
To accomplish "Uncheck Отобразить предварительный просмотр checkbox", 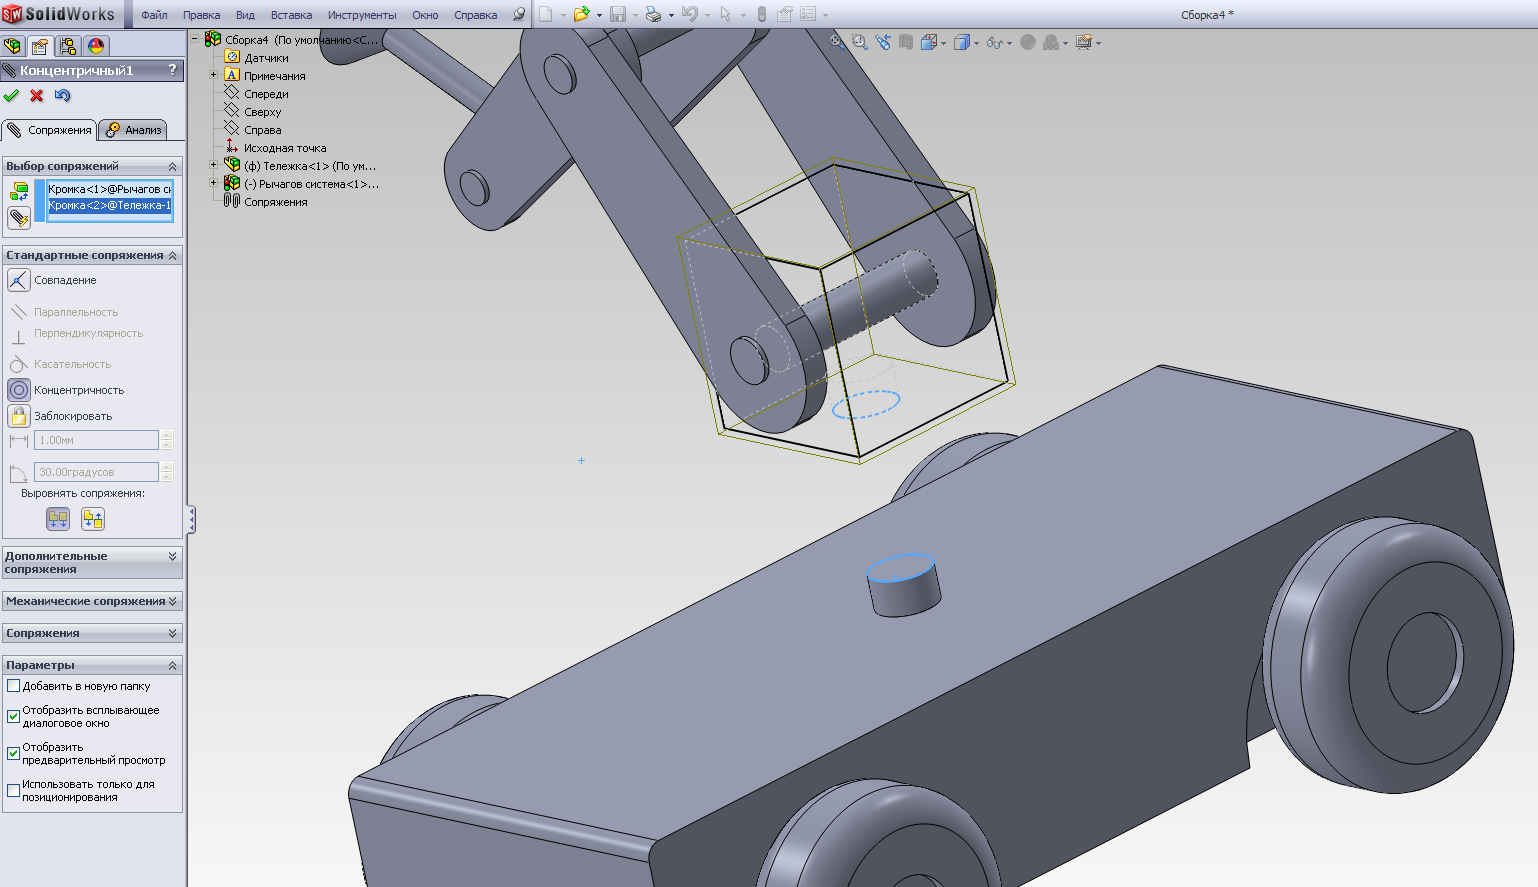I will click(13, 753).
